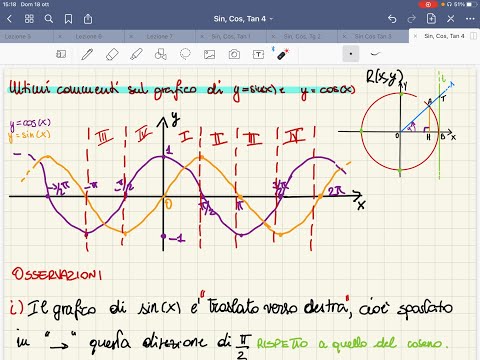Select the Pen tool

point(87,54)
